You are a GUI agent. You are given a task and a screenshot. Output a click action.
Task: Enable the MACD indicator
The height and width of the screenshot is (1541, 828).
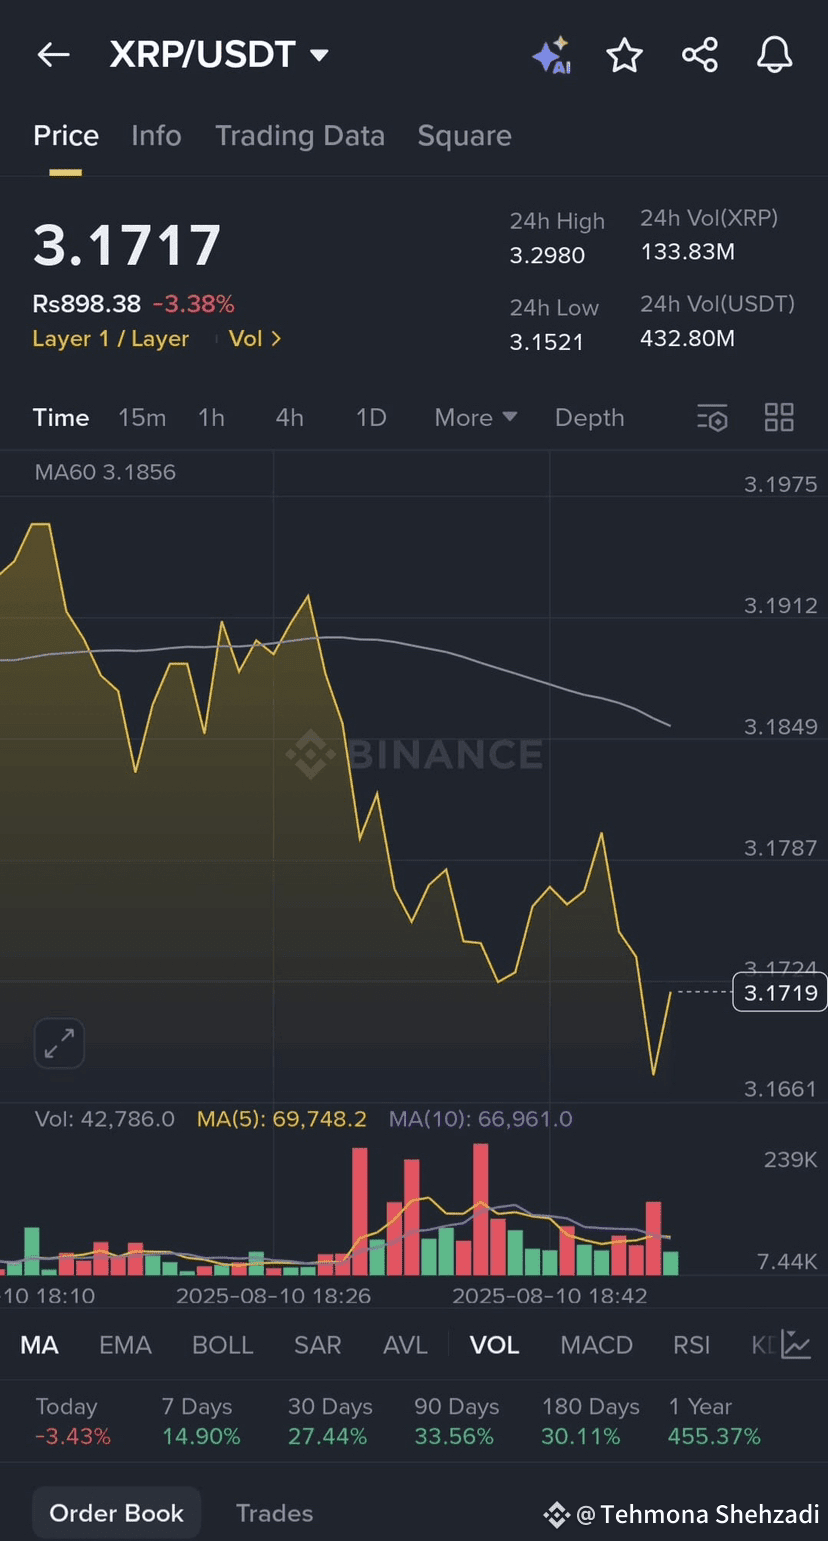click(596, 1345)
